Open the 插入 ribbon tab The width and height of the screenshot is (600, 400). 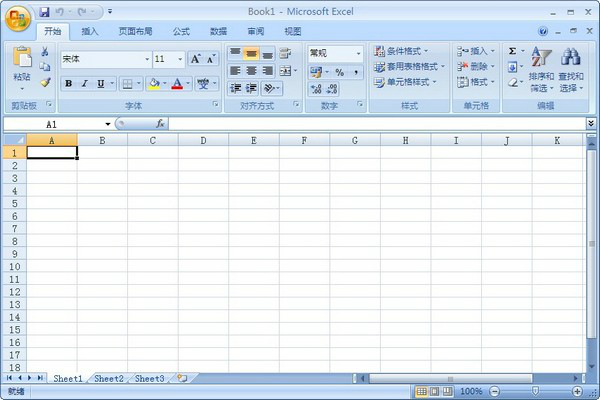point(90,31)
